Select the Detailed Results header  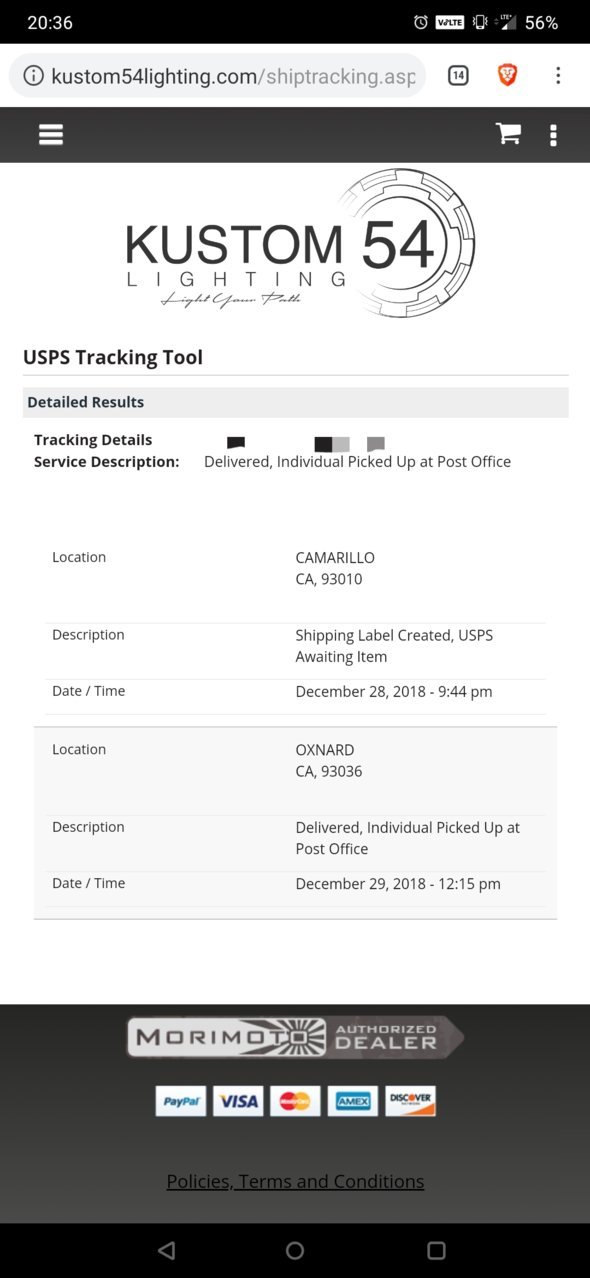coord(295,402)
